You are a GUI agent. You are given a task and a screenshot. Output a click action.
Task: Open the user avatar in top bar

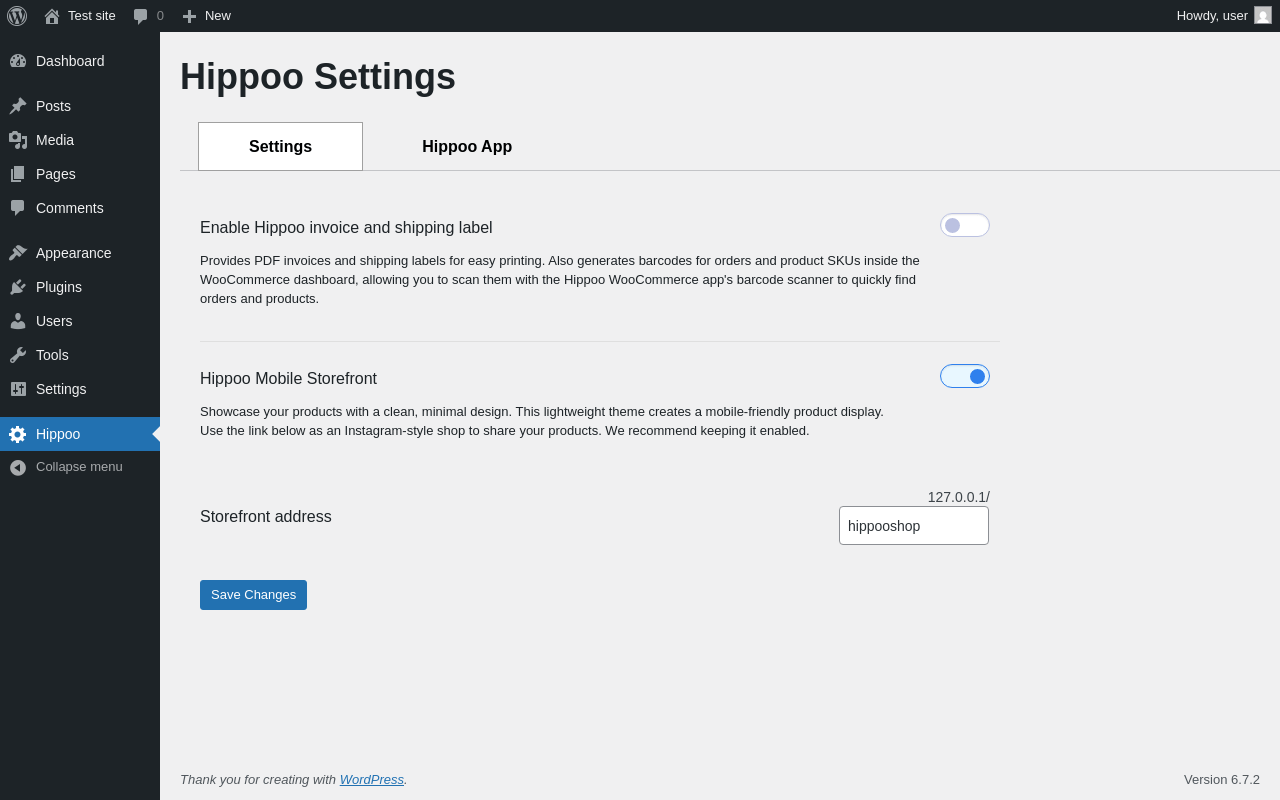[x=1263, y=15]
